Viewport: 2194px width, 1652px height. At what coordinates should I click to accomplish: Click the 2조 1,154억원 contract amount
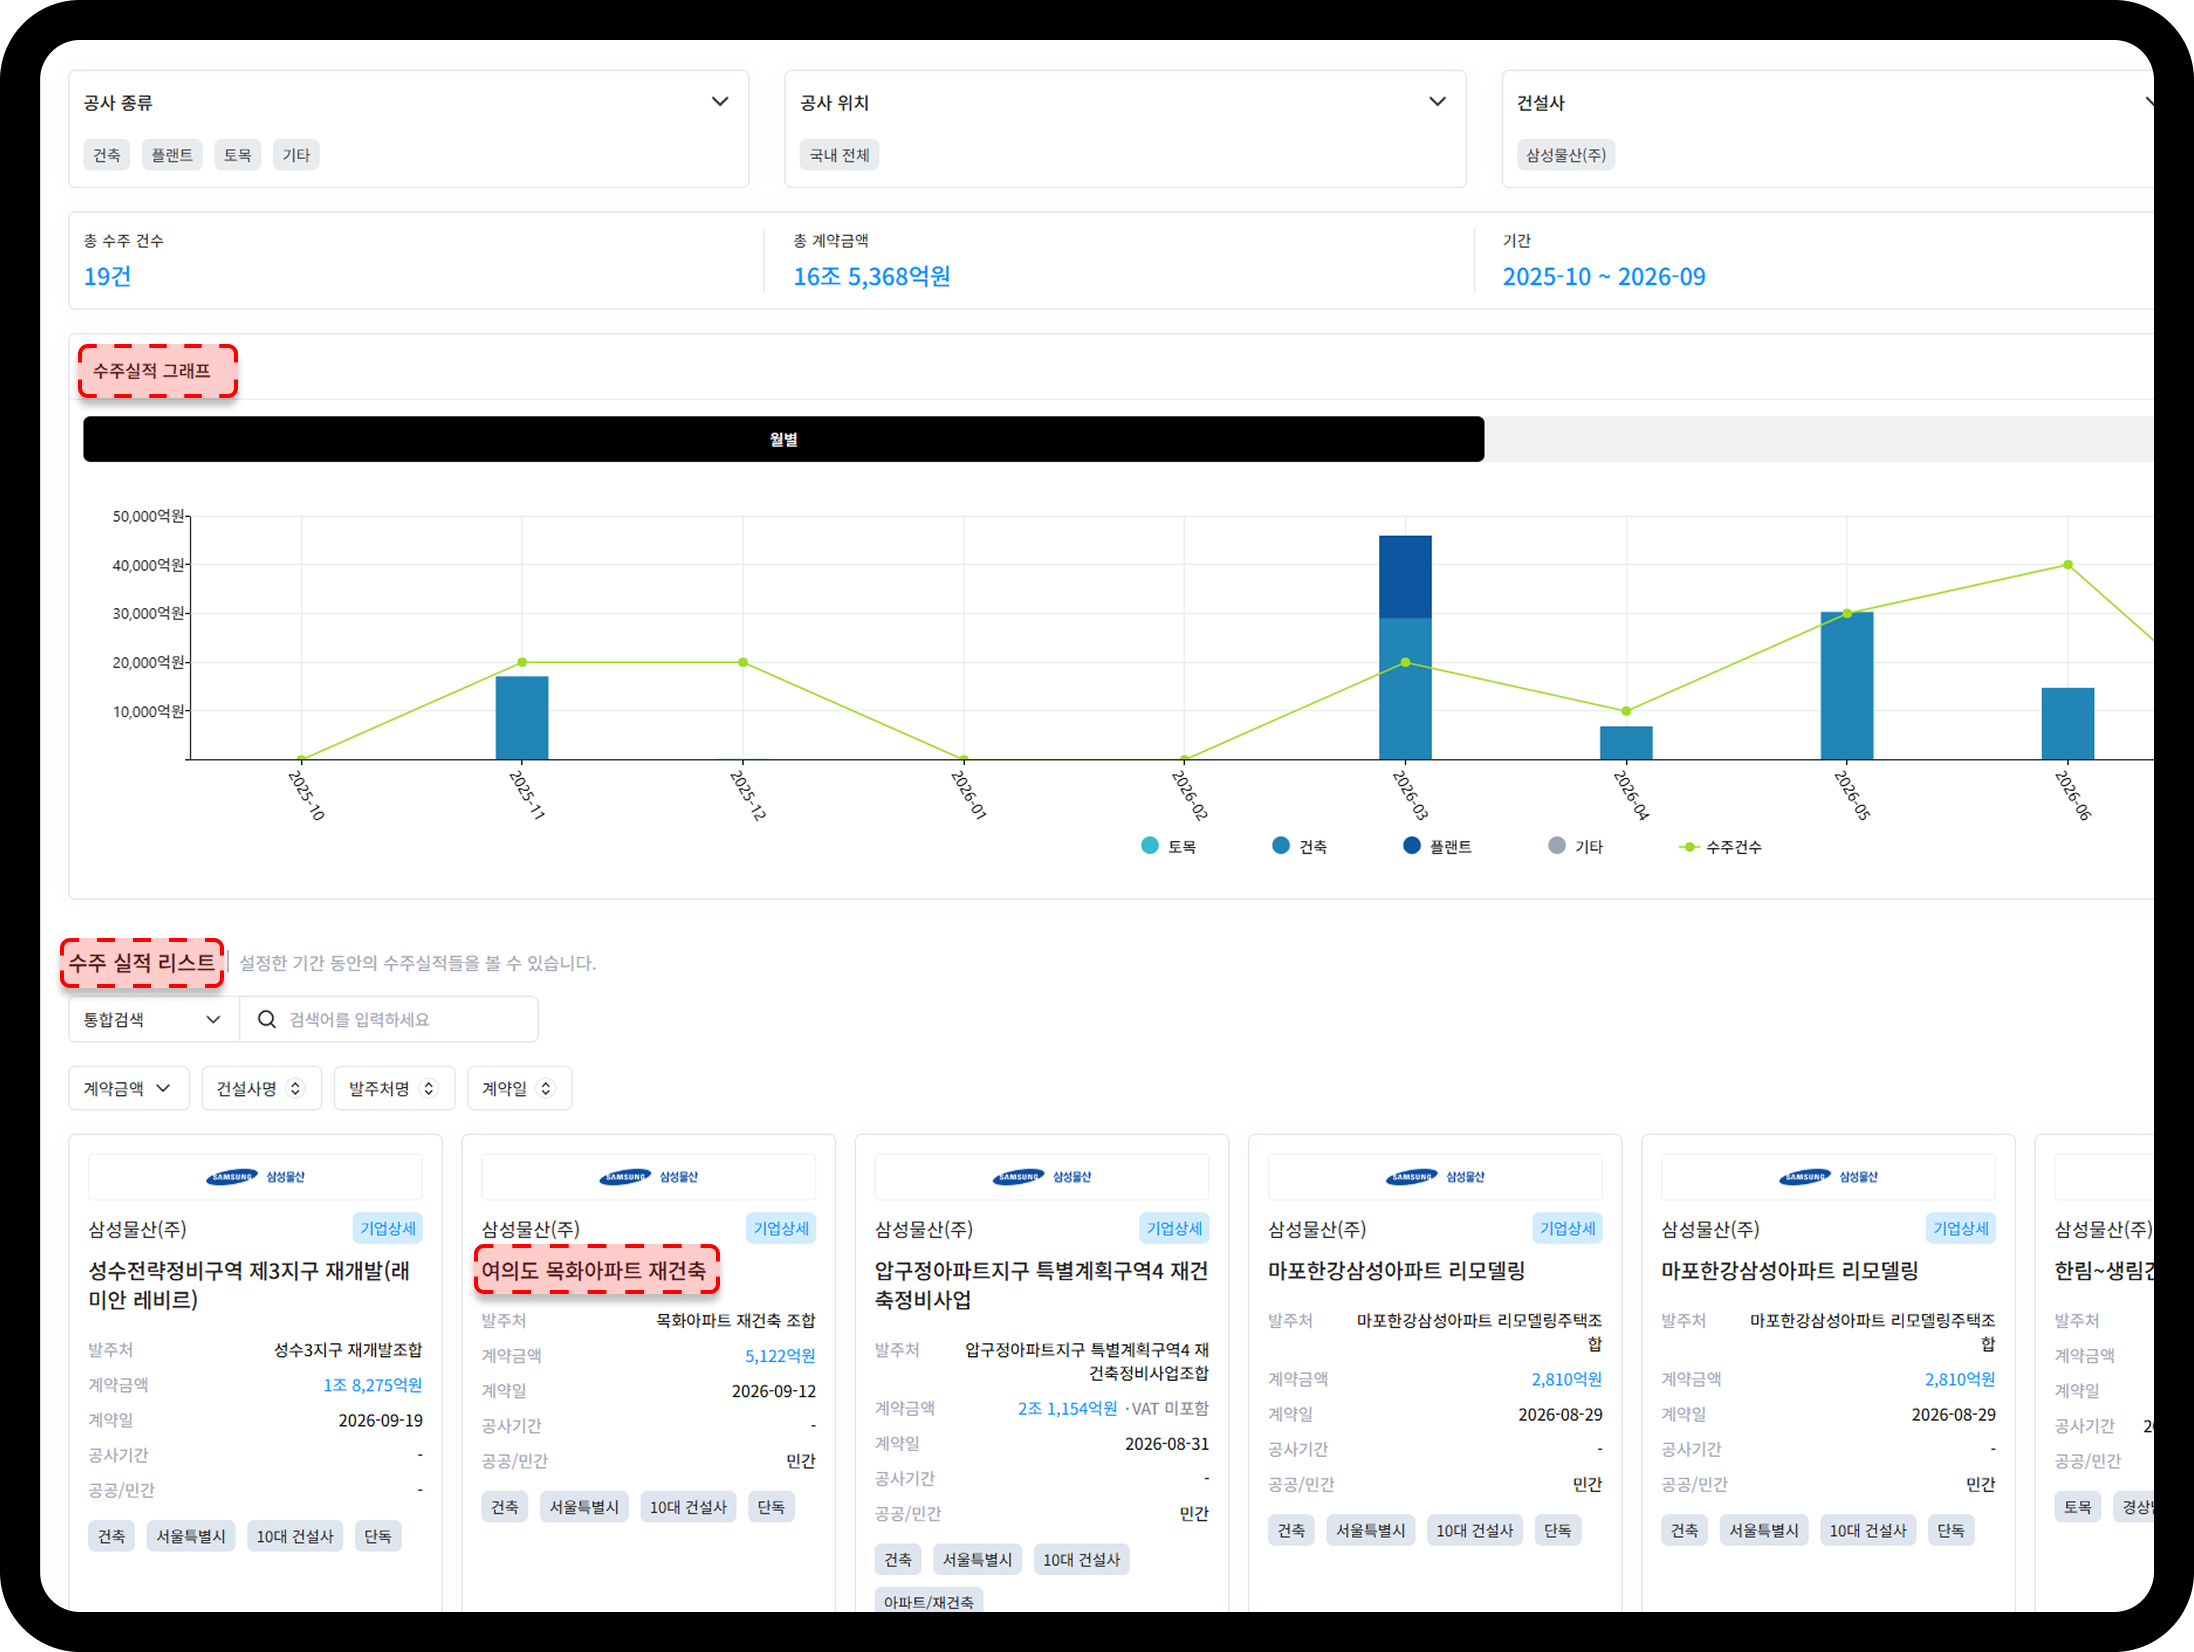point(1067,1408)
